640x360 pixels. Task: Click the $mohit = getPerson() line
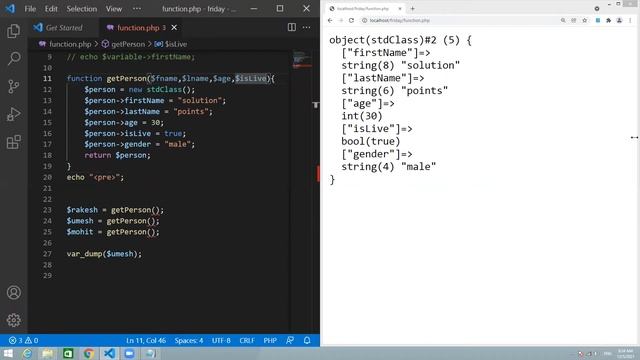click(x=113, y=232)
